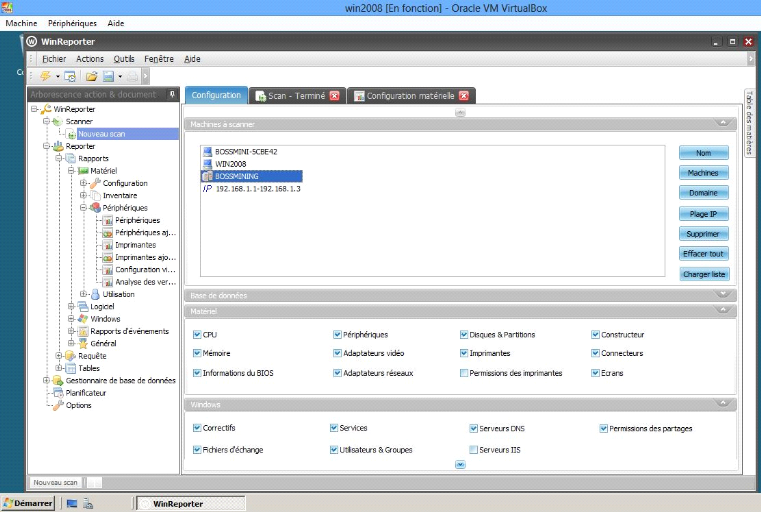Click the print toolbar icon
The height and width of the screenshot is (512, 761).
(132, 76)
